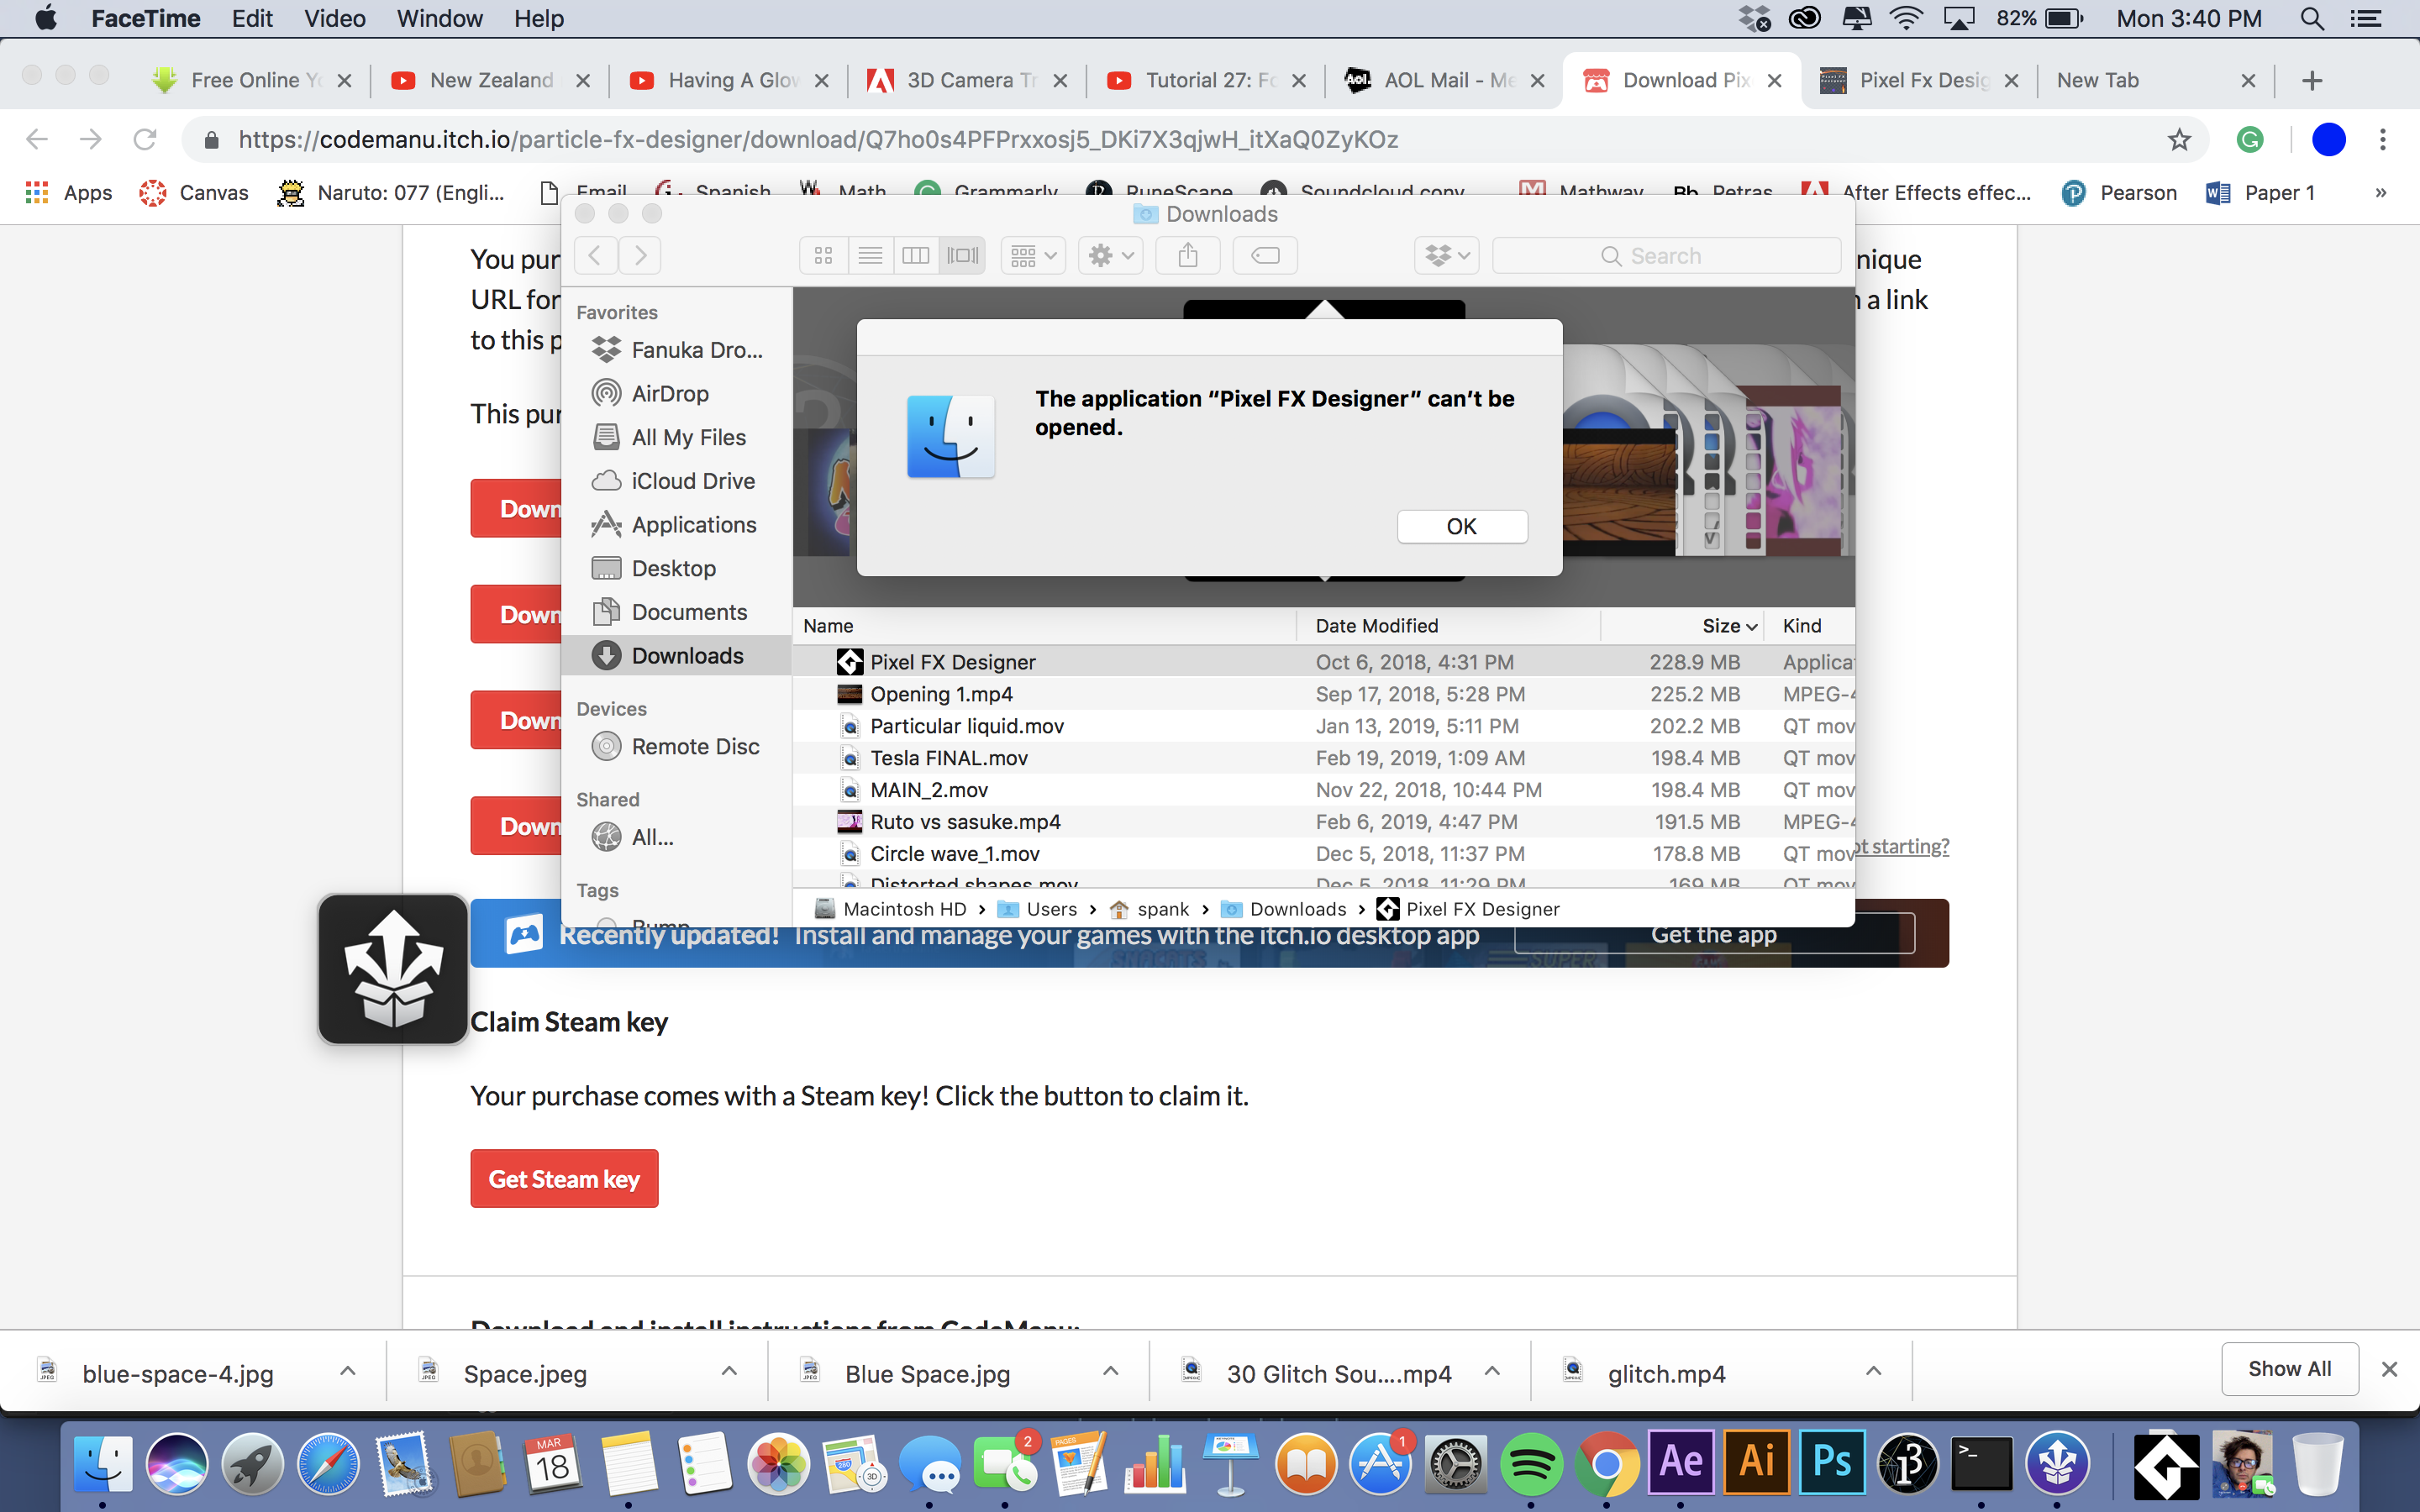Open Terminal from Dock
2420x1512 pixels.
(1982, 1464)
